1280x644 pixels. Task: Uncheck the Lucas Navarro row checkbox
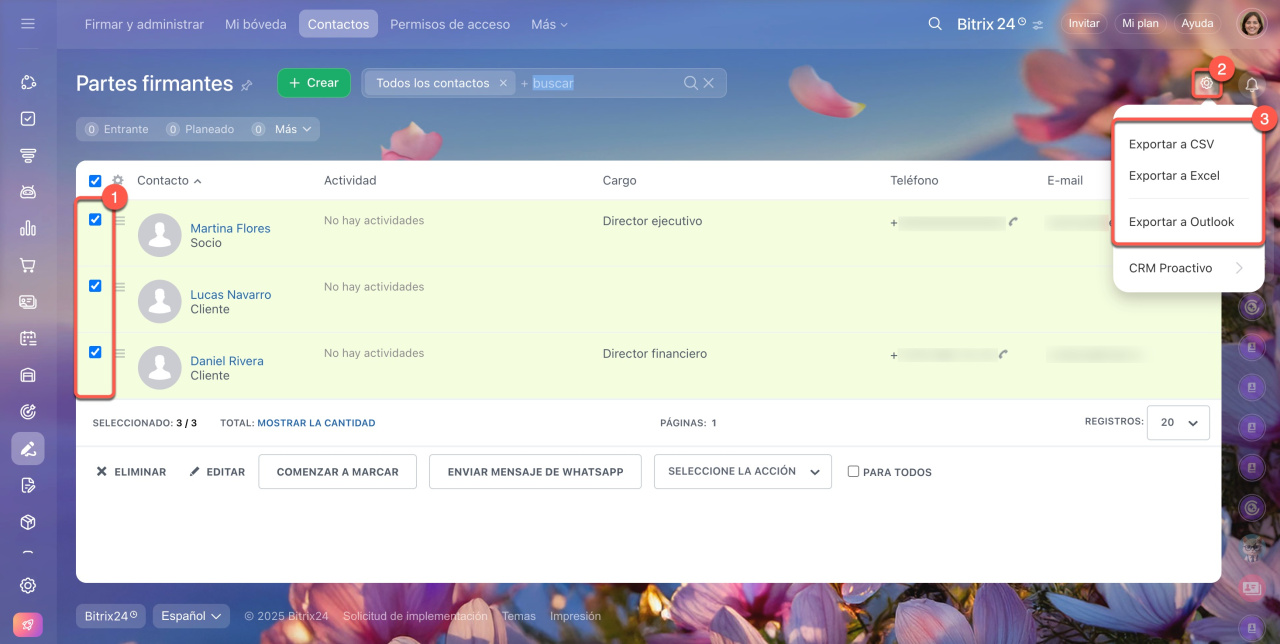pyautogui.click(x=95, y=286)
